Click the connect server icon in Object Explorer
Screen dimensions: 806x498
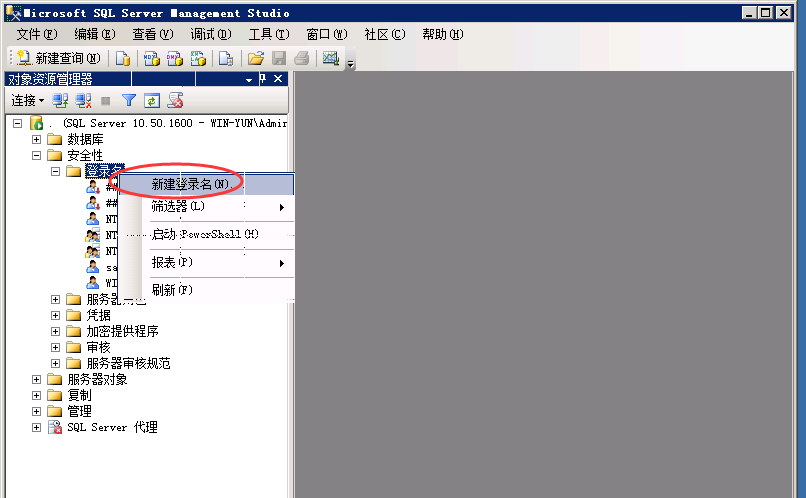pos(60,101)
